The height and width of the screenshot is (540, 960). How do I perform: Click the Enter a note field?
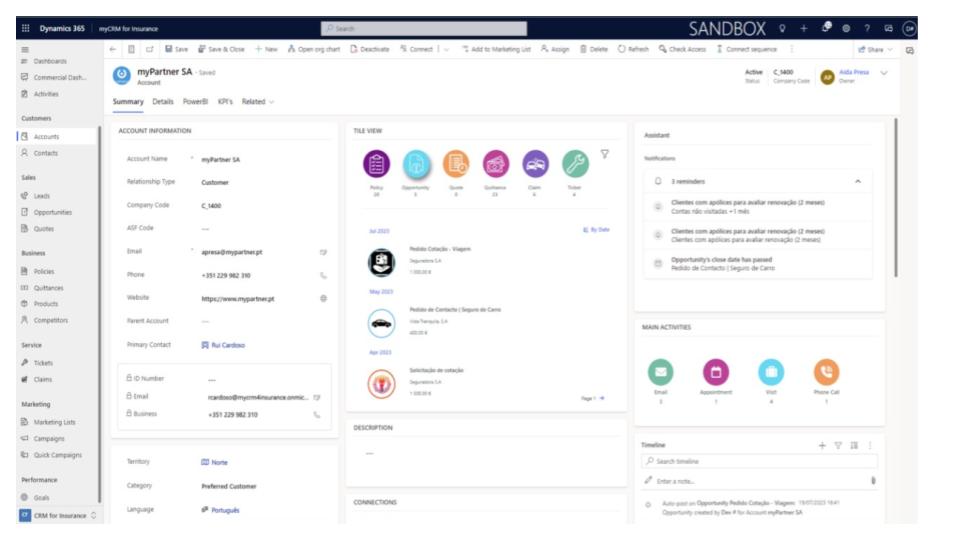point(759,481)
